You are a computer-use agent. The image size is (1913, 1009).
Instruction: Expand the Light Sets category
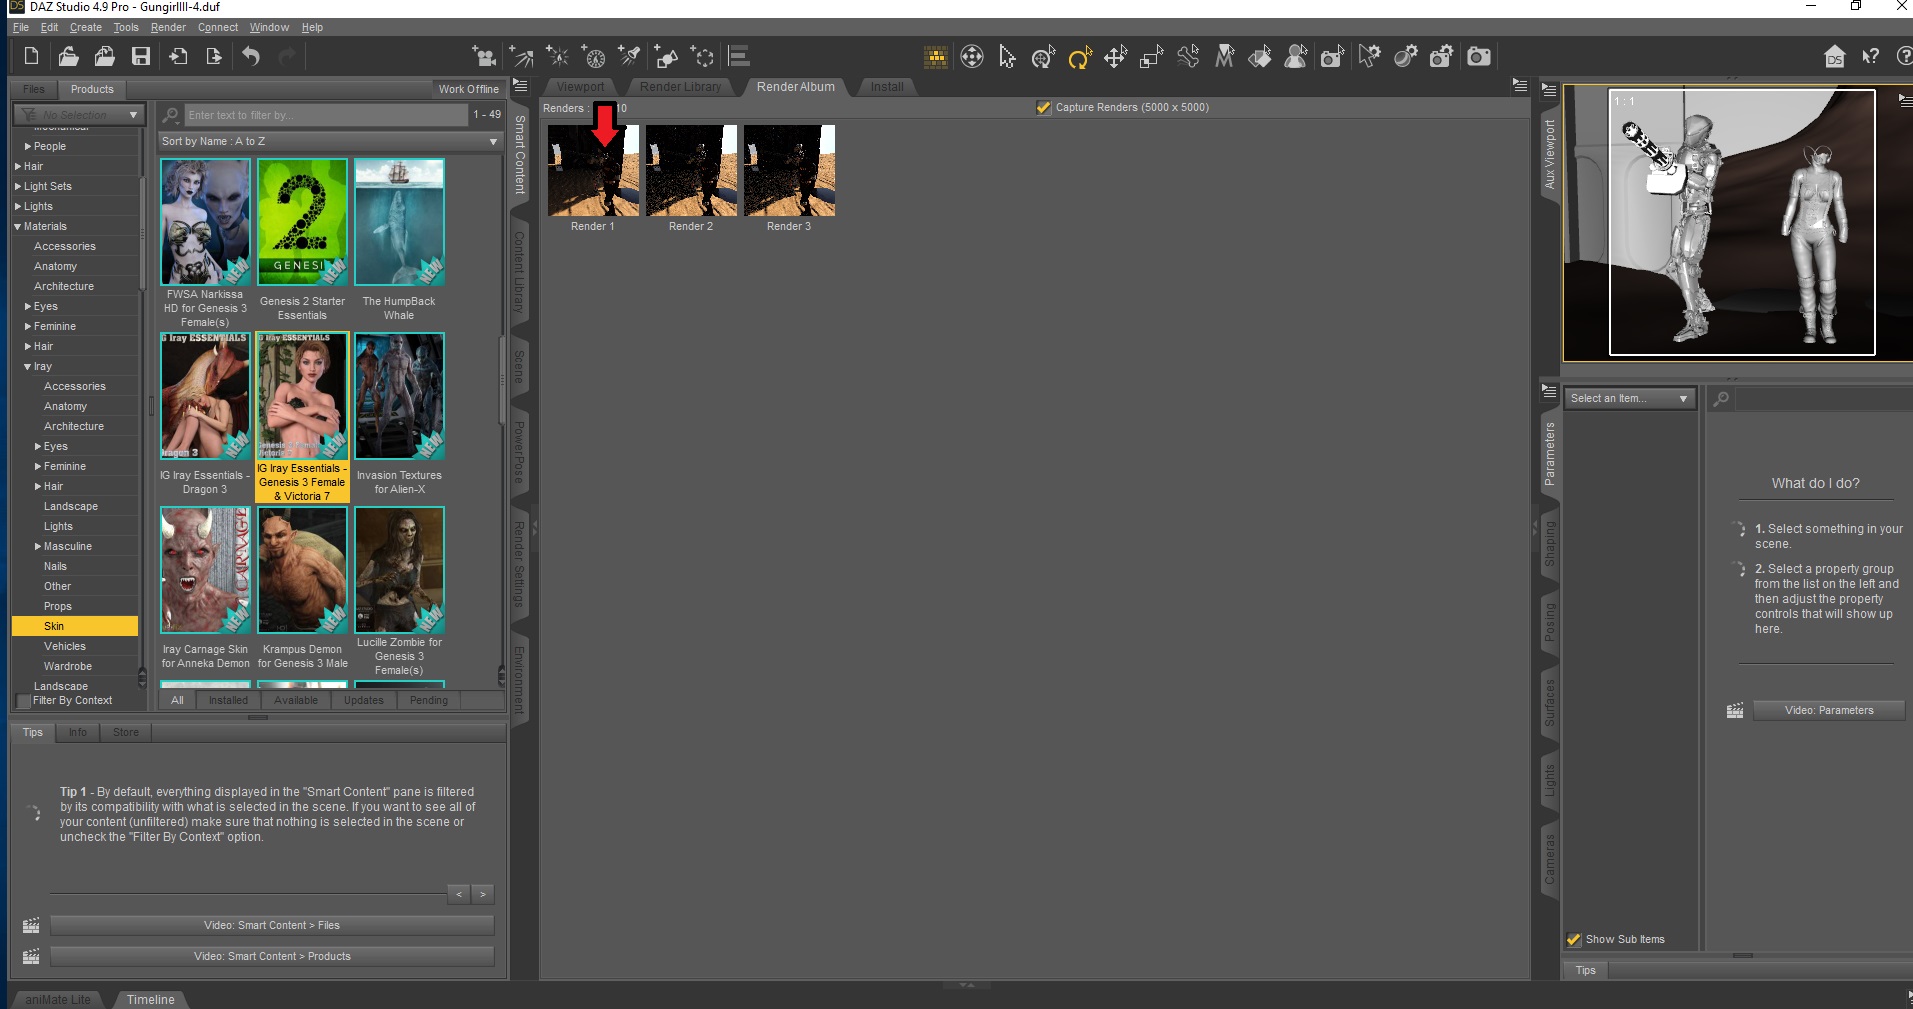pos(18,186)
